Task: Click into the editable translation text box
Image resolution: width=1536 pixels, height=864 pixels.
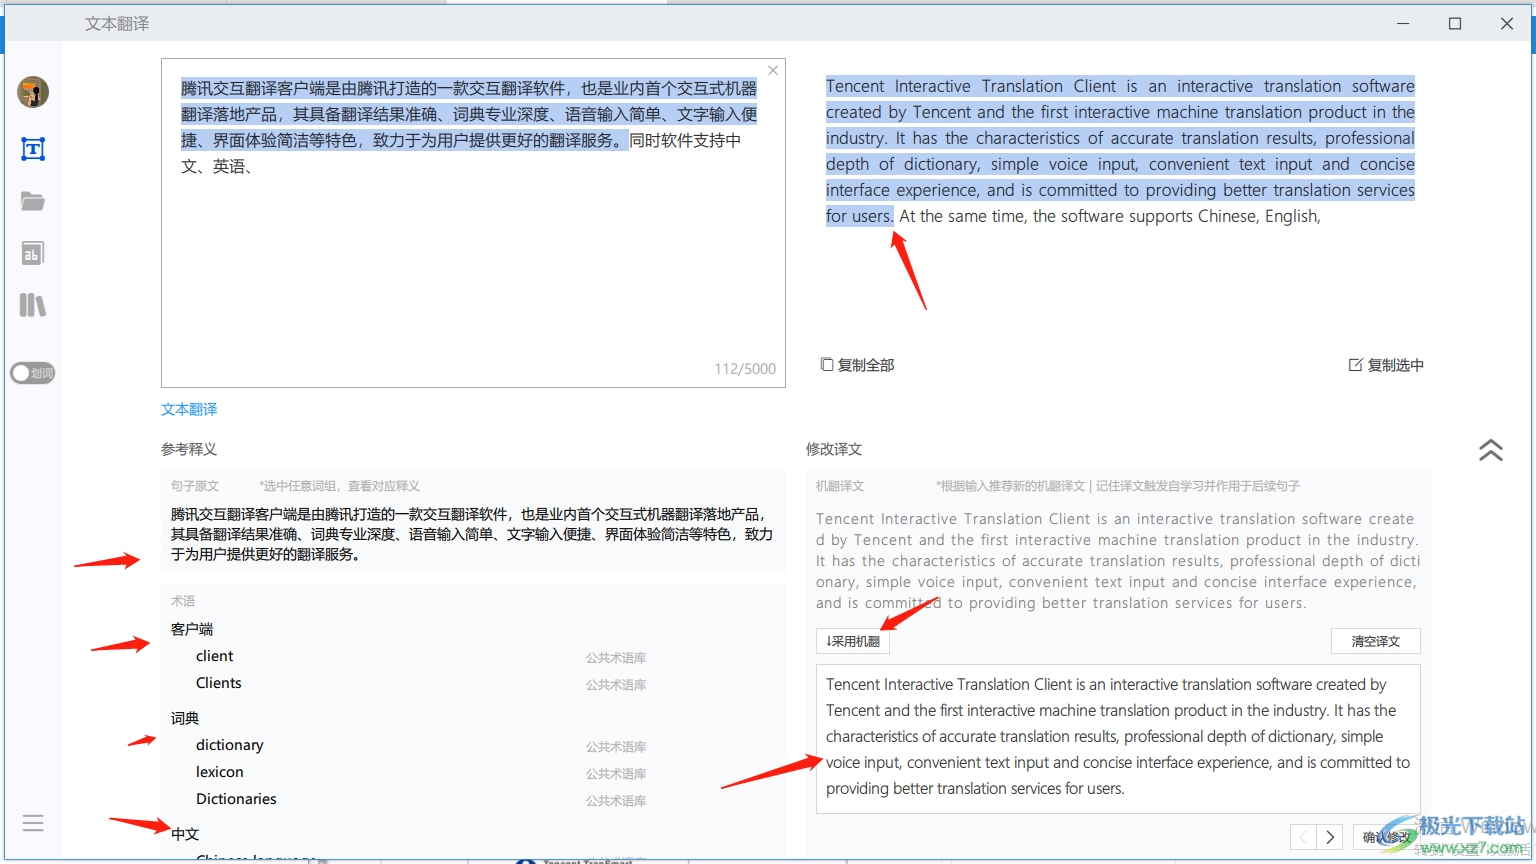Action: tap(1118, 738)
